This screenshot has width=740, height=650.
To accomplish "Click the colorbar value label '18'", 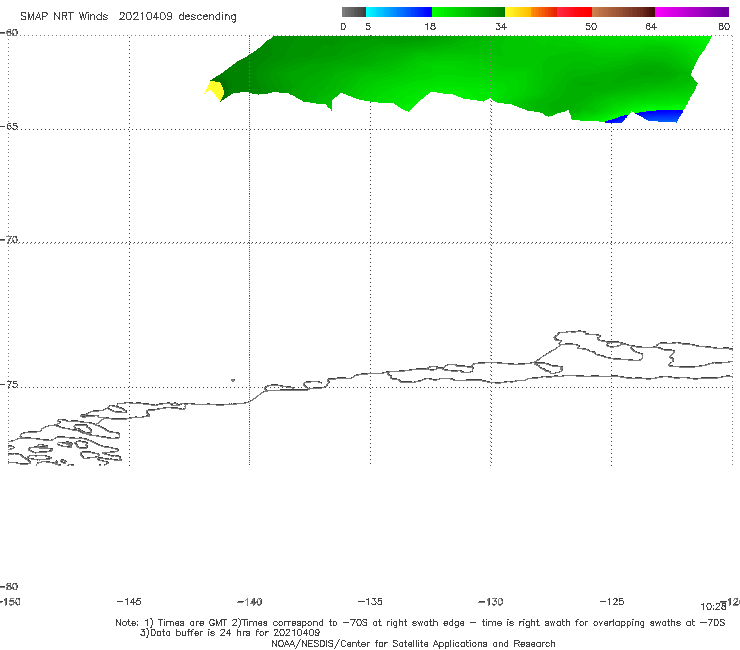I will [430, 27].
